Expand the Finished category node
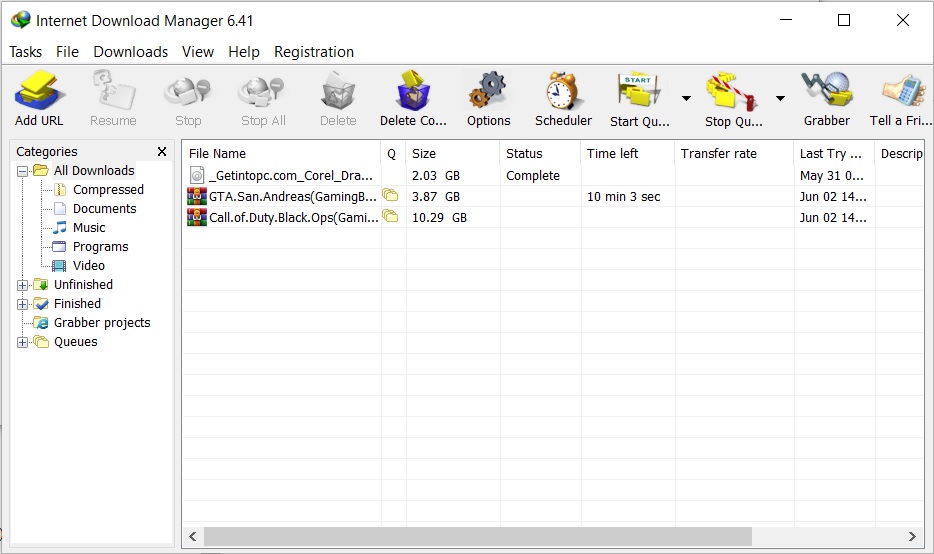 click(23, 304)
